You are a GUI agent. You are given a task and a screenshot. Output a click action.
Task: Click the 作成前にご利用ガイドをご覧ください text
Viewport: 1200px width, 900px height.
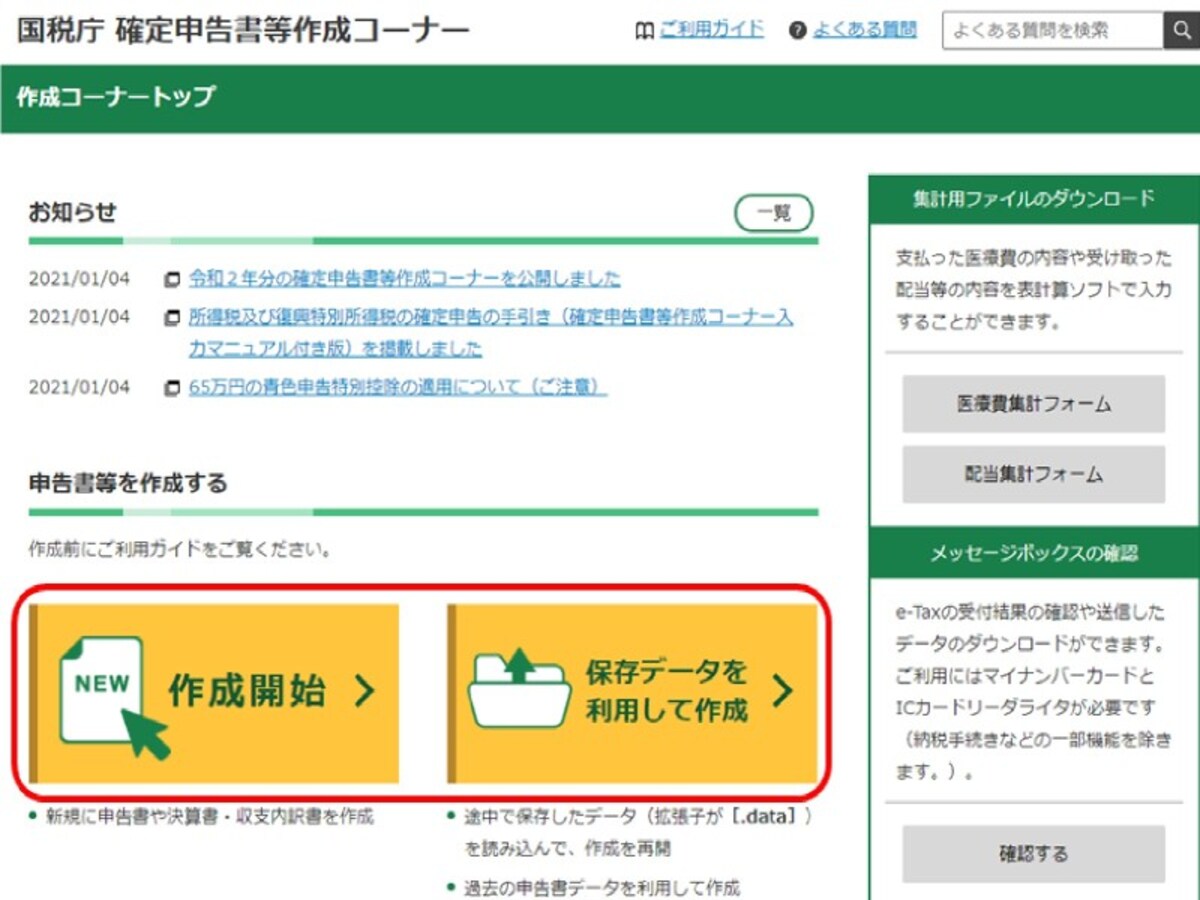click(x=180, y=550)
